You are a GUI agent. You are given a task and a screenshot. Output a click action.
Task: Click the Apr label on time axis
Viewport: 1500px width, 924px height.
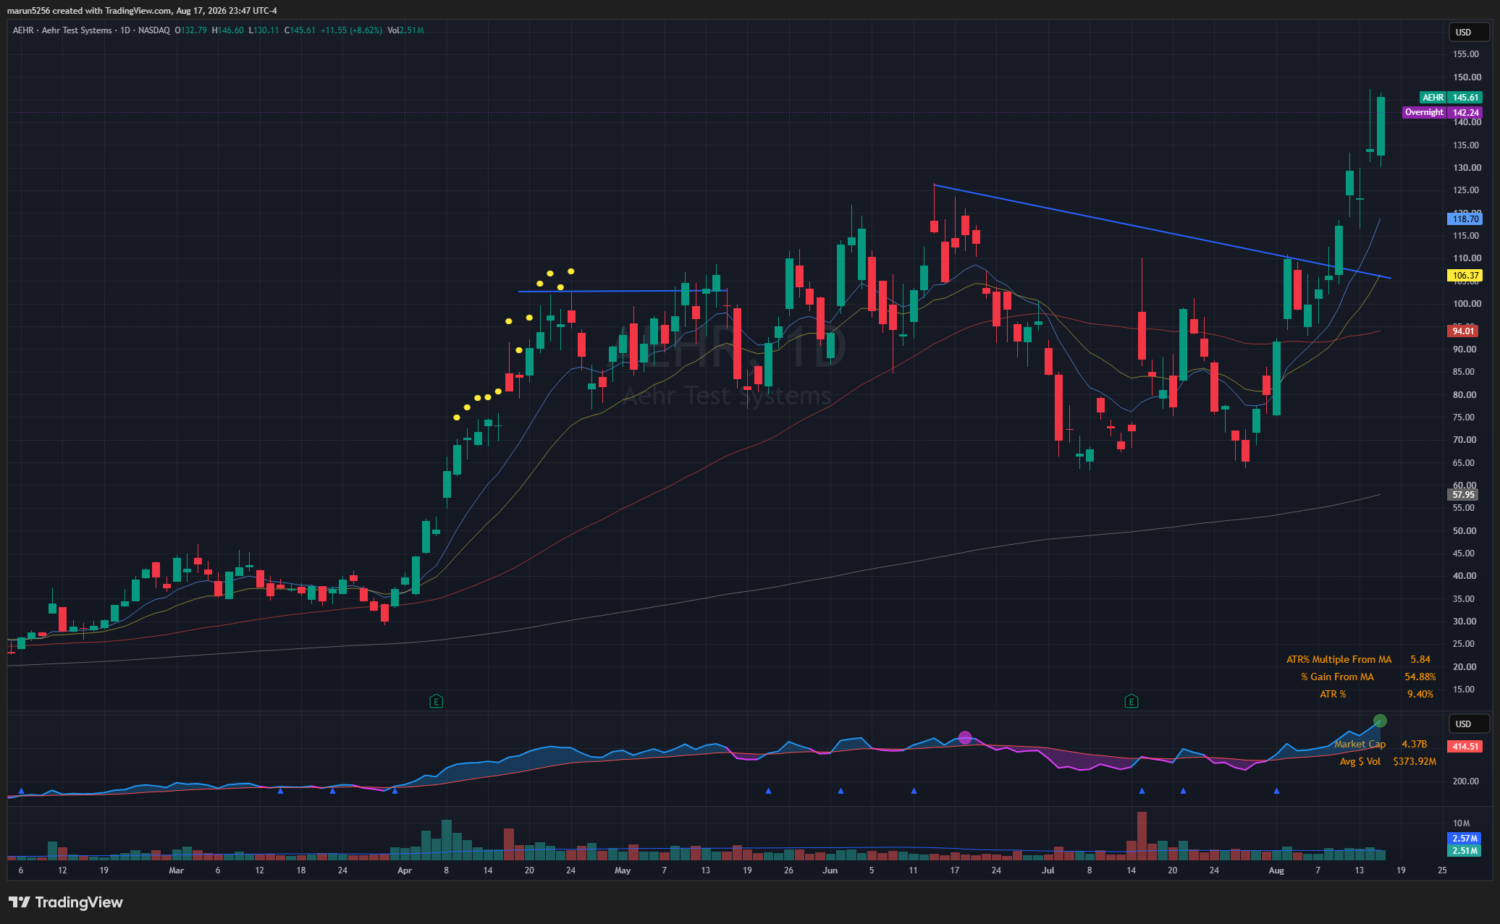pyautogui.click(x=404, y=870)
